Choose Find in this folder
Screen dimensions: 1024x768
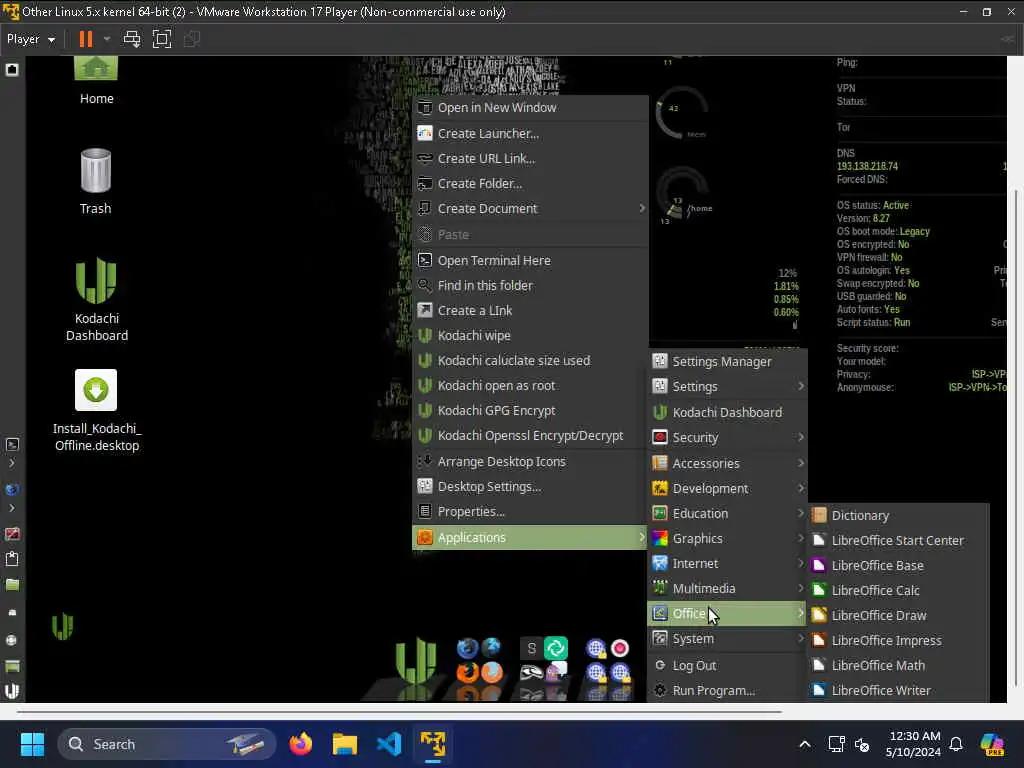pyautogui.click(x=530, y=285)
